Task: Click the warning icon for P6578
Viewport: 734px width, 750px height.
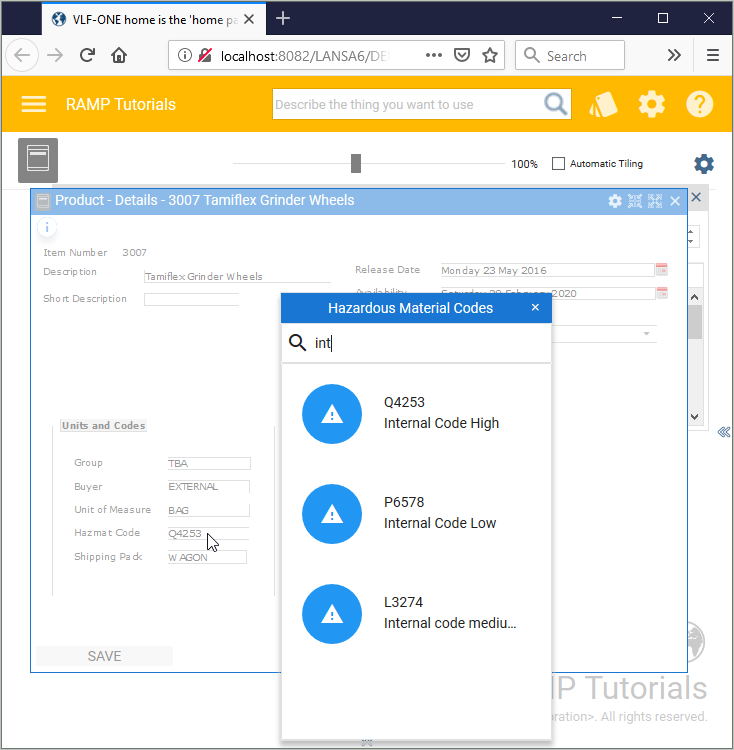Action: tap(332, 514)
